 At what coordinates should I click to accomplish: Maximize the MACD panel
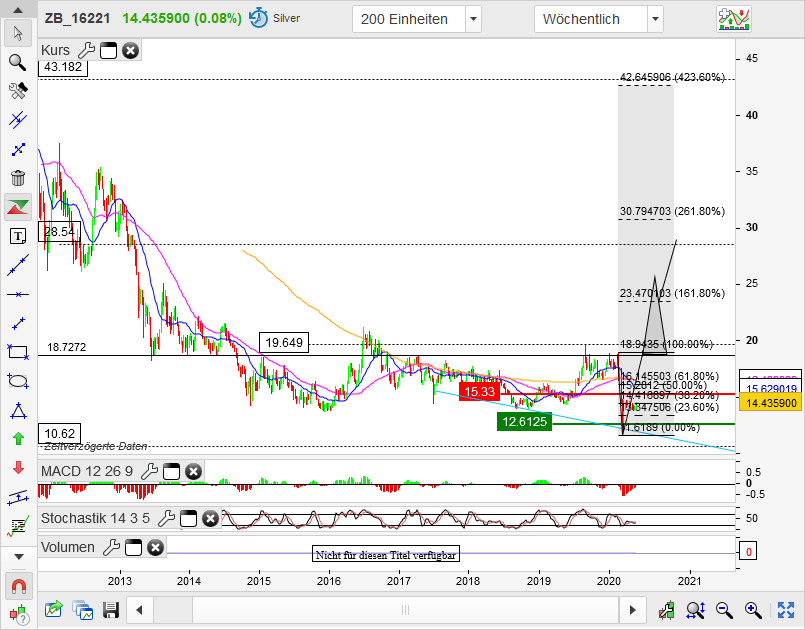pos(171,471)
